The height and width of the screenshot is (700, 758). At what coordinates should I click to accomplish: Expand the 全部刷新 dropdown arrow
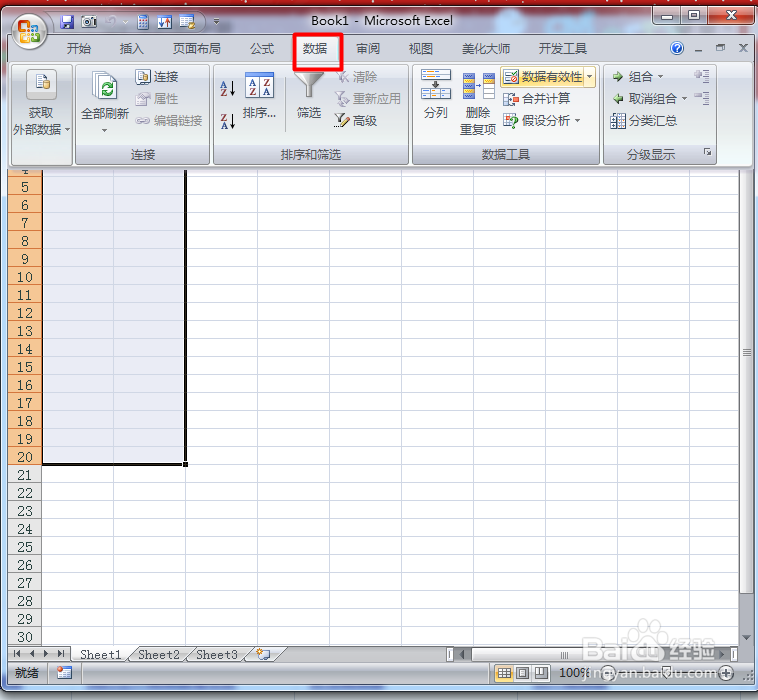104,131
